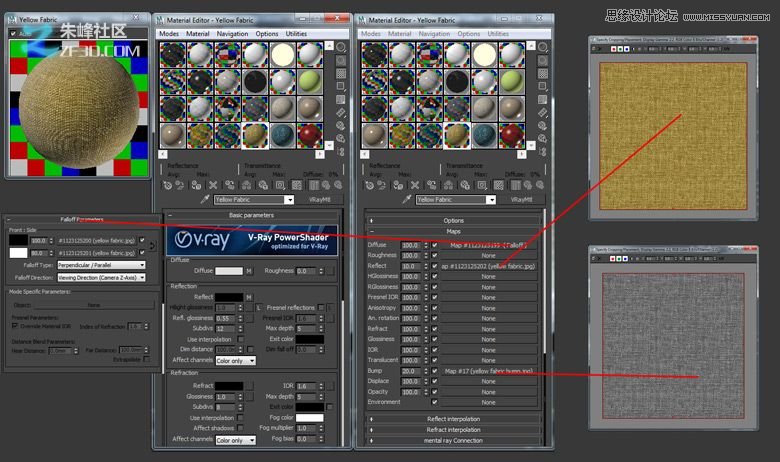Click Sample Type sphere icon in Basic parameters editor
The width and height of the screenshot is (780, 462).
click(341, 47)
